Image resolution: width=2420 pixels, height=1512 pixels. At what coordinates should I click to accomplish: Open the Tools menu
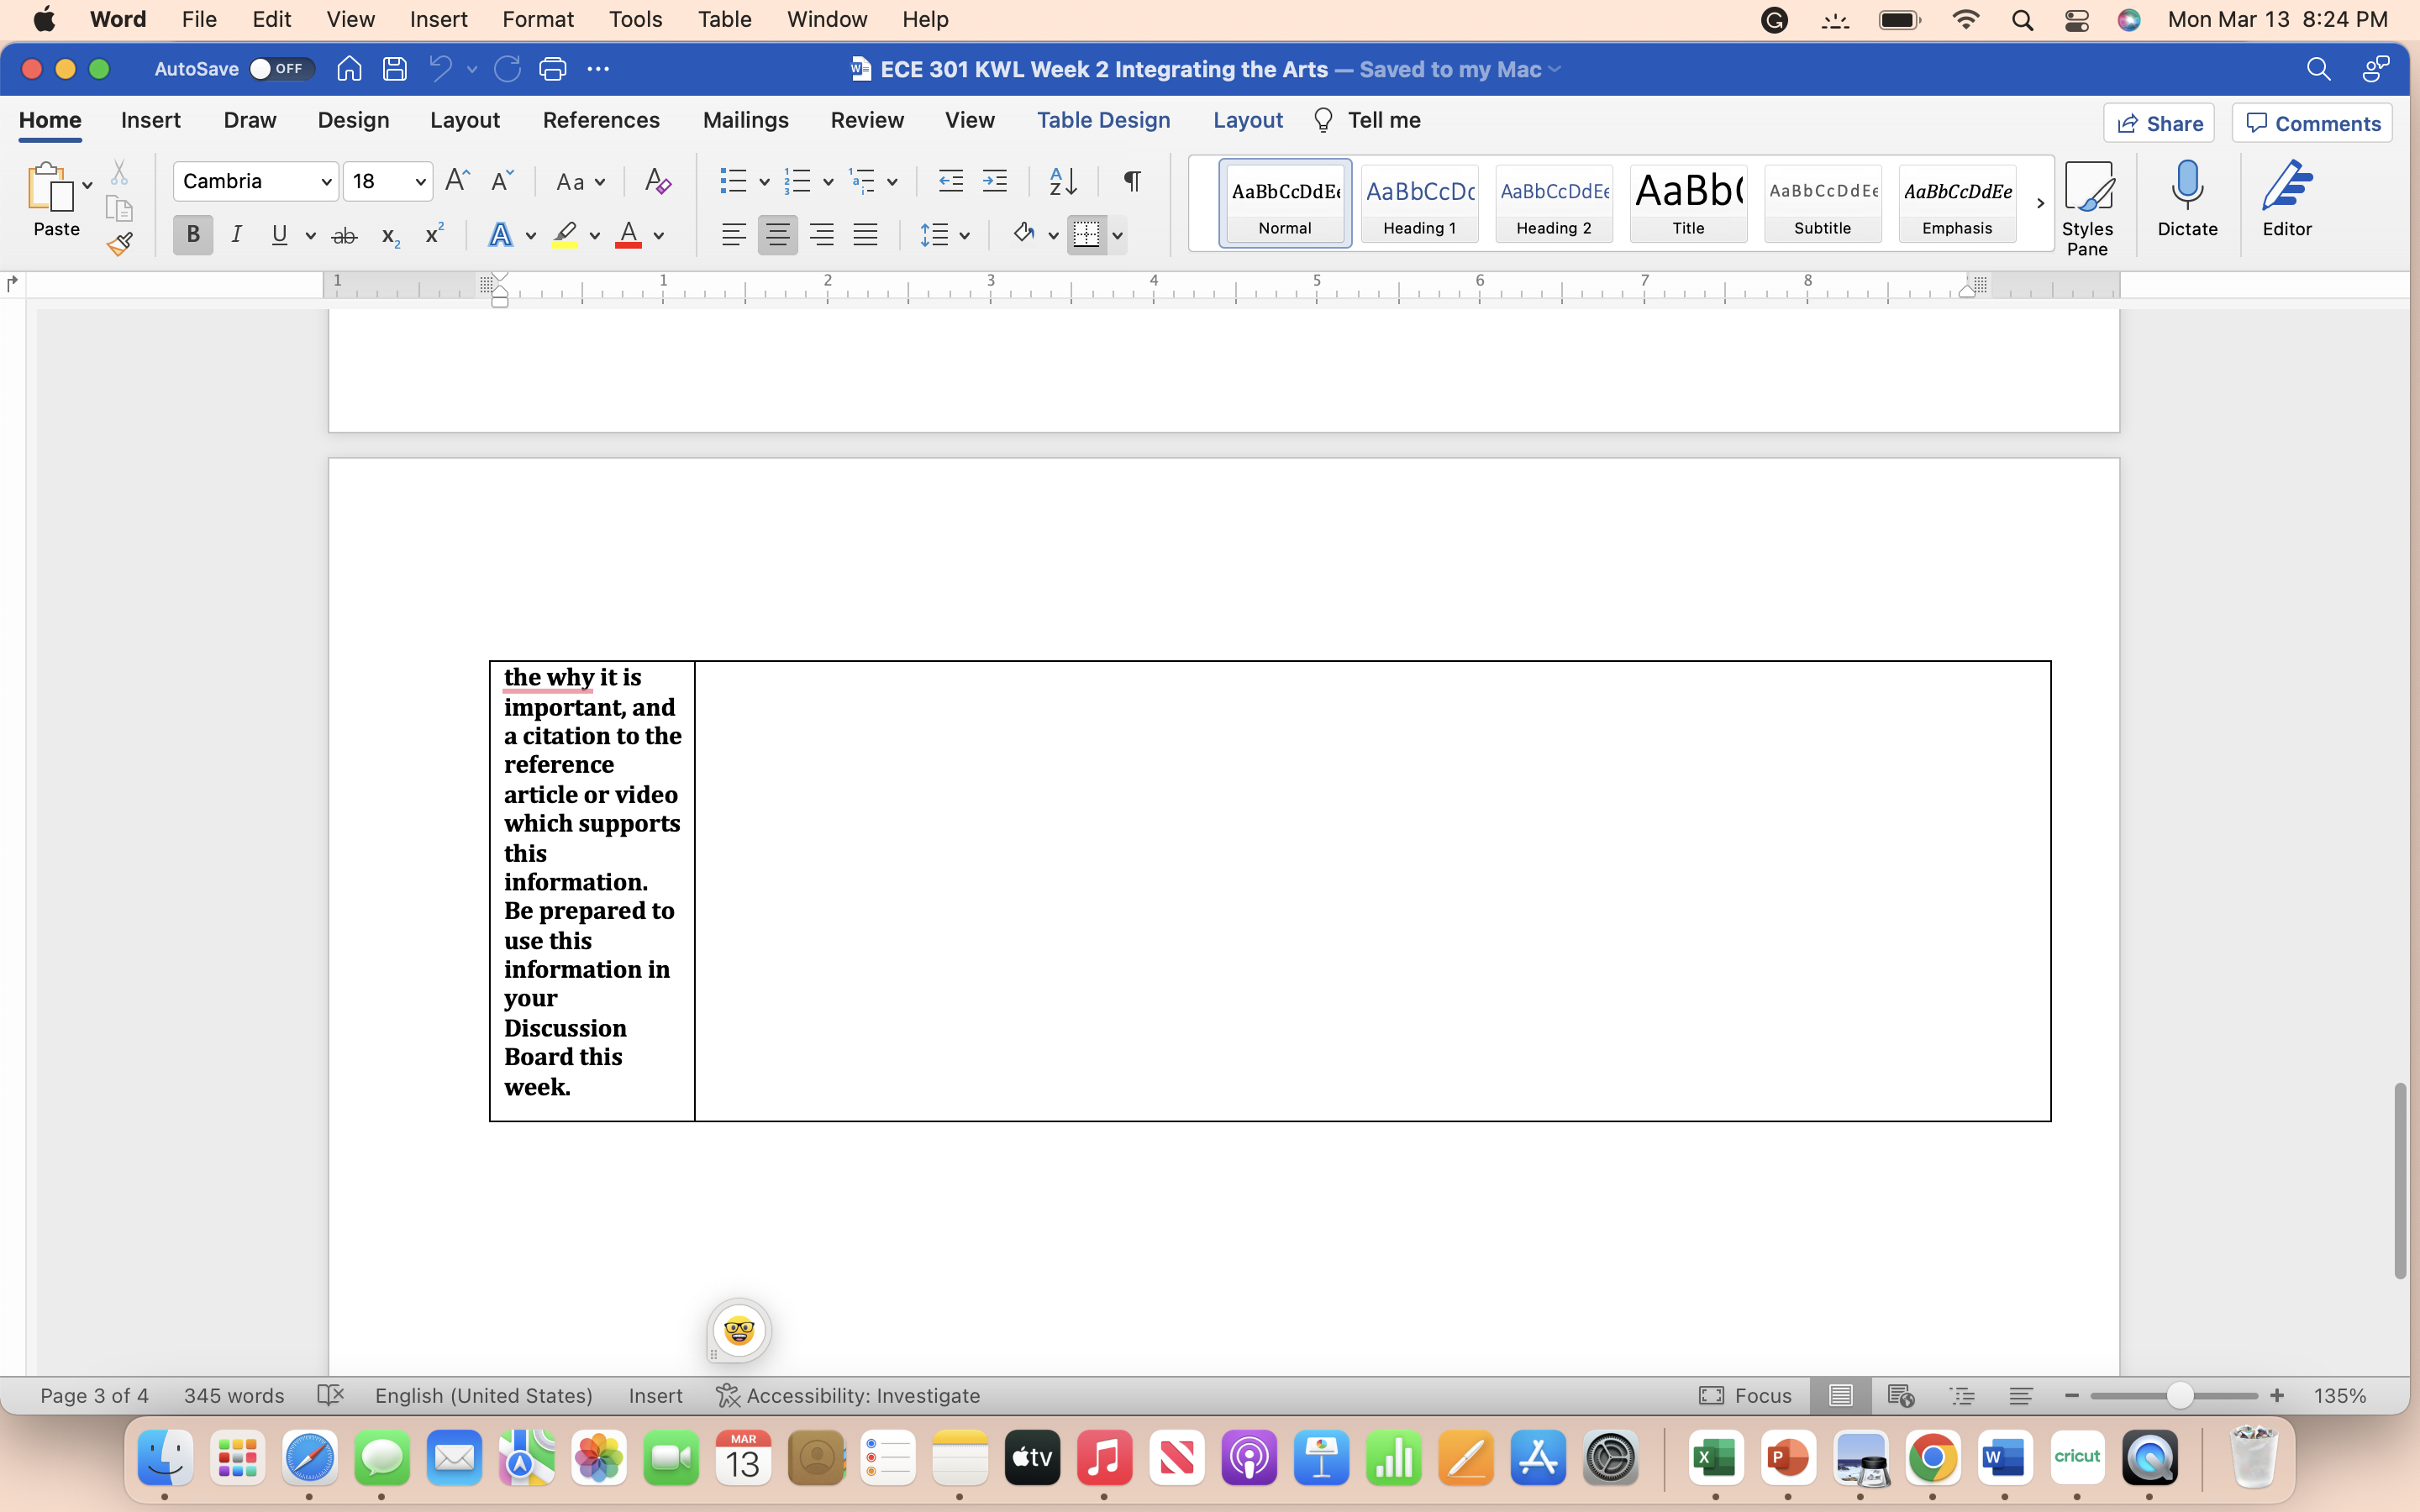635,19
